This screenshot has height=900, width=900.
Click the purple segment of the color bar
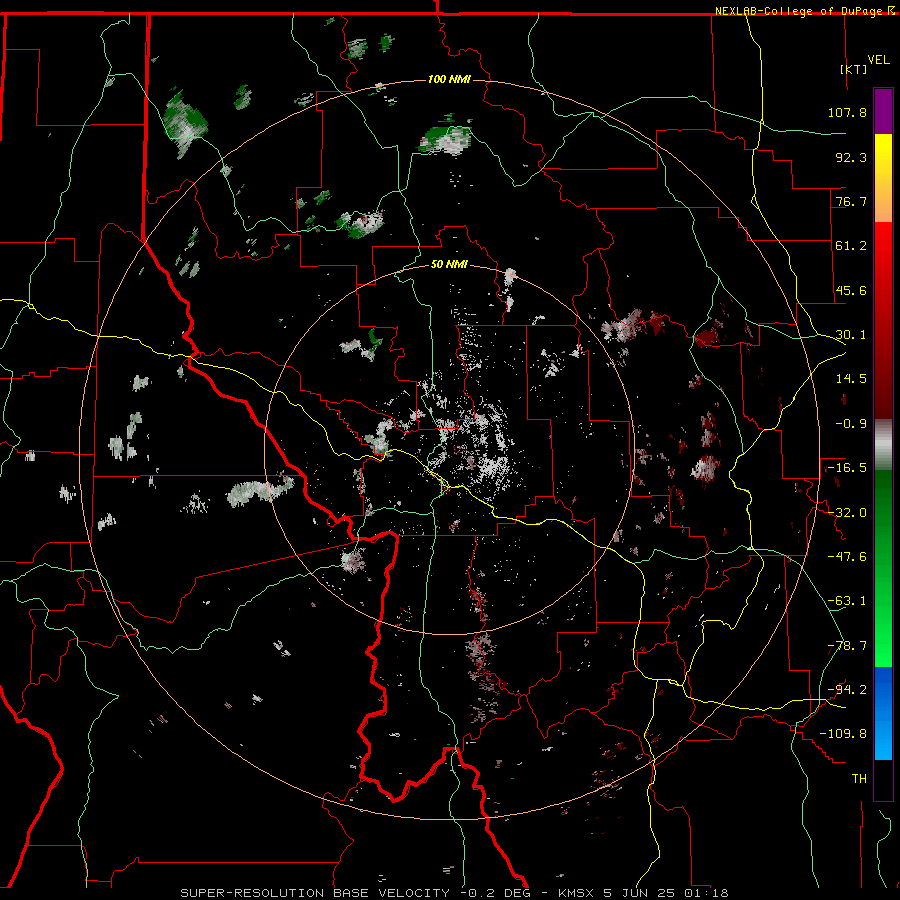click(883, 111)
